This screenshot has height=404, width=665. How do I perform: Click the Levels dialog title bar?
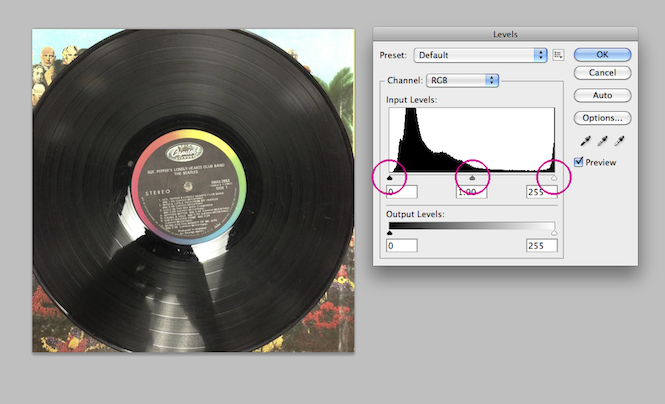pyautogui.click(x=505, y=34)
